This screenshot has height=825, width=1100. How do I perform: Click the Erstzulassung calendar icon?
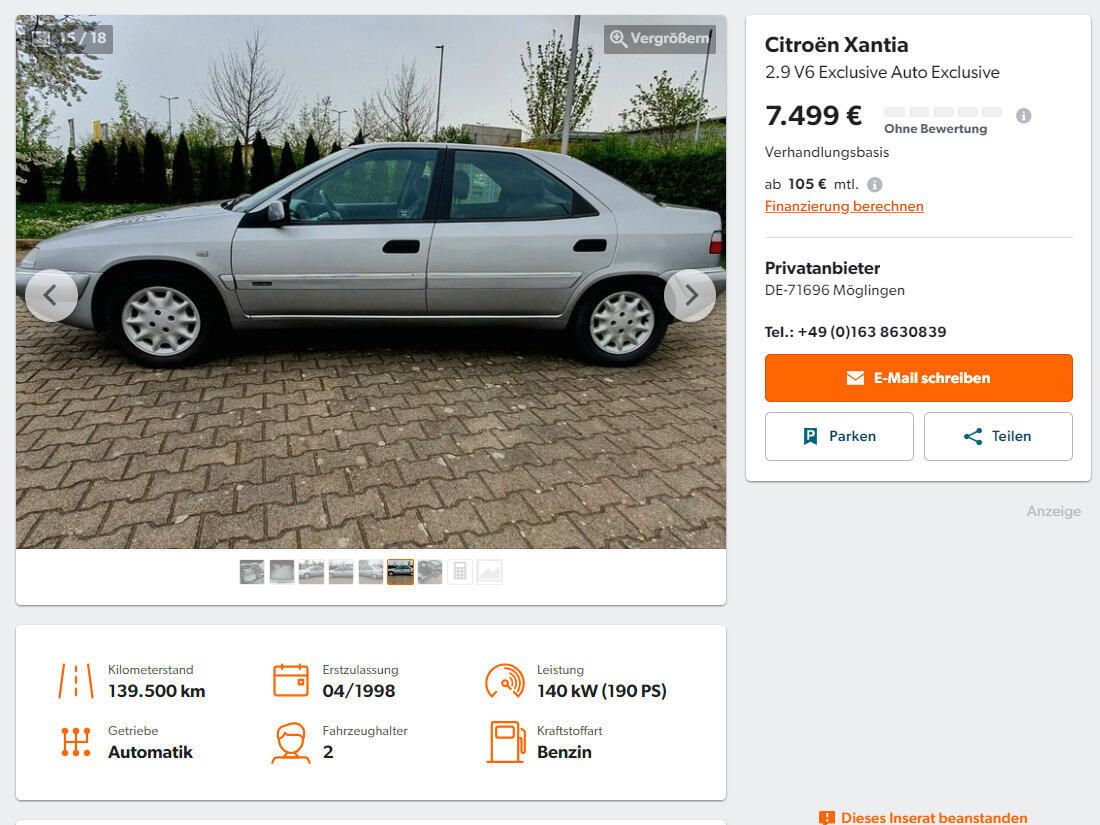pos(290,680)
